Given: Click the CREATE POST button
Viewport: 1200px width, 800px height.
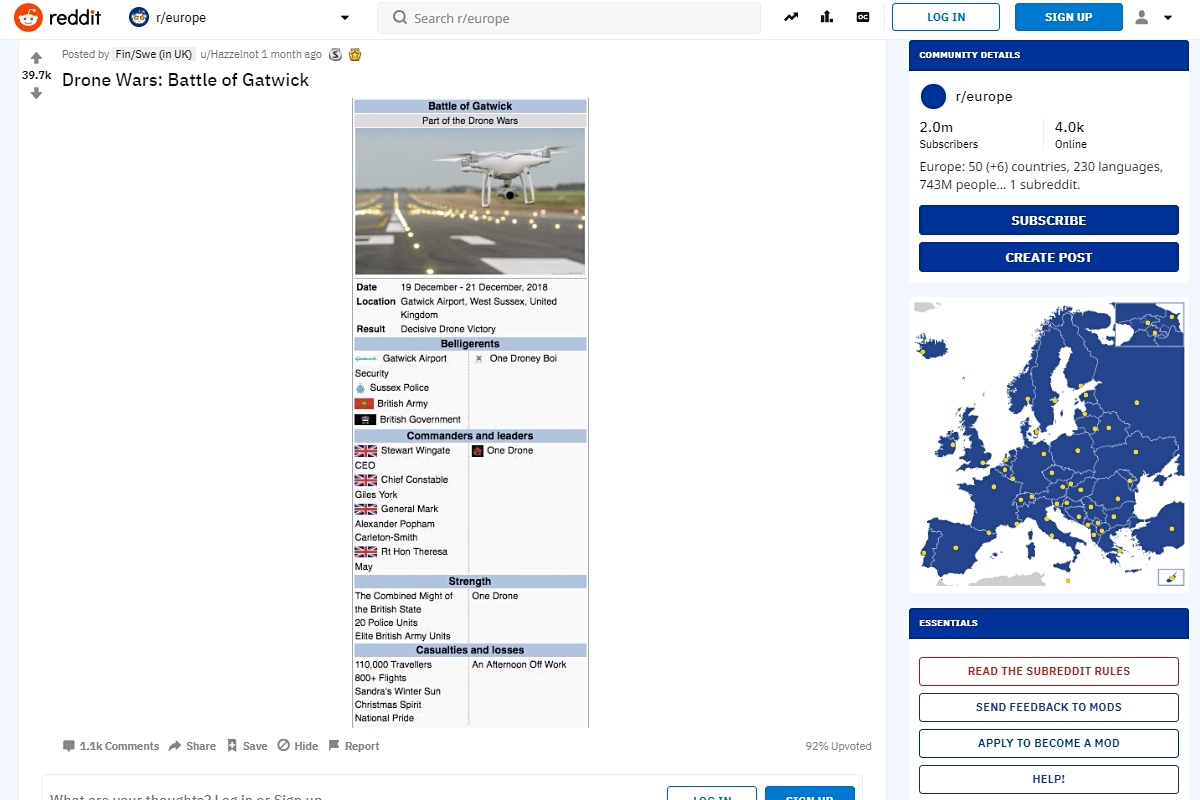Looking at the screenshot, I should 1049,257.
